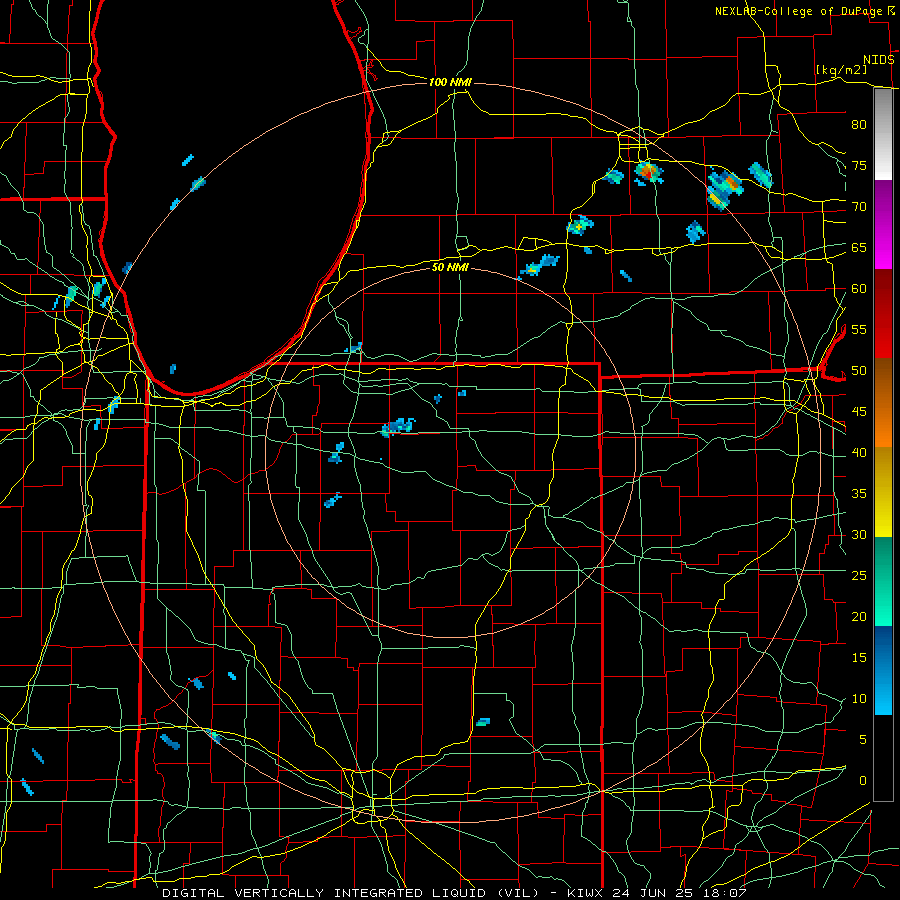The height and width of the screenshot is (900, 900).
Task: Select the white-gray segment of the VIL scale
Action: pyautogui.click(x=883, y=135)
